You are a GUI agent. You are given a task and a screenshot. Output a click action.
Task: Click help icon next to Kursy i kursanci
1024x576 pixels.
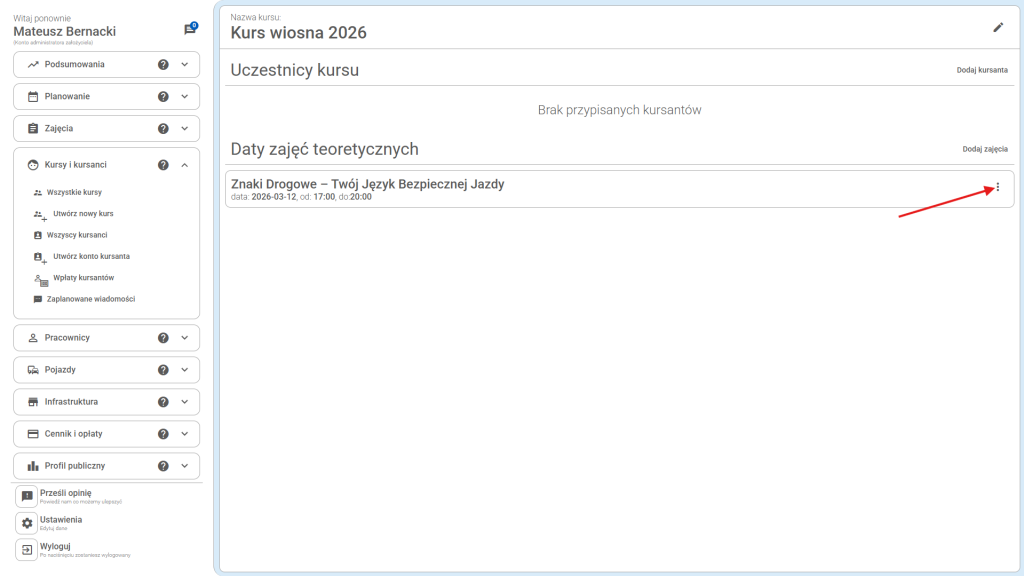[x=163, y=165]
